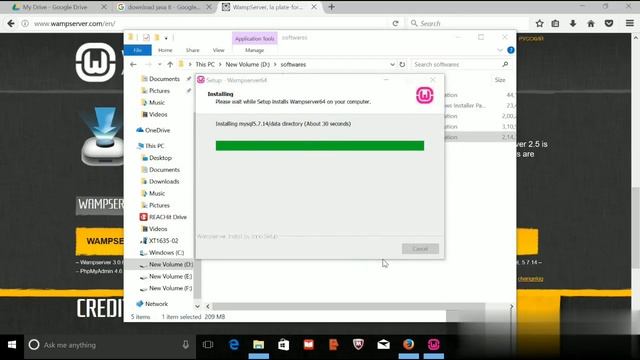Open Firefox home page icon

coord(591,24)
